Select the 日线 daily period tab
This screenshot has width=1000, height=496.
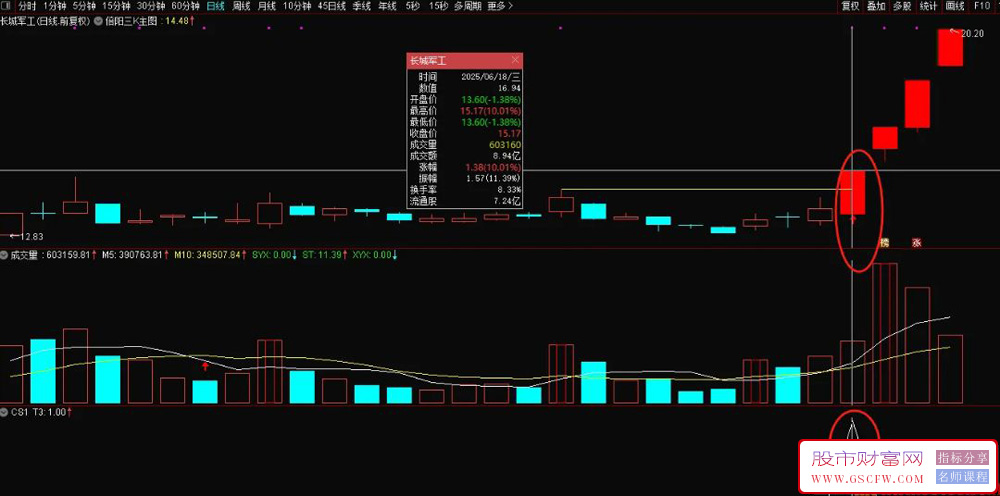(216, 6)
